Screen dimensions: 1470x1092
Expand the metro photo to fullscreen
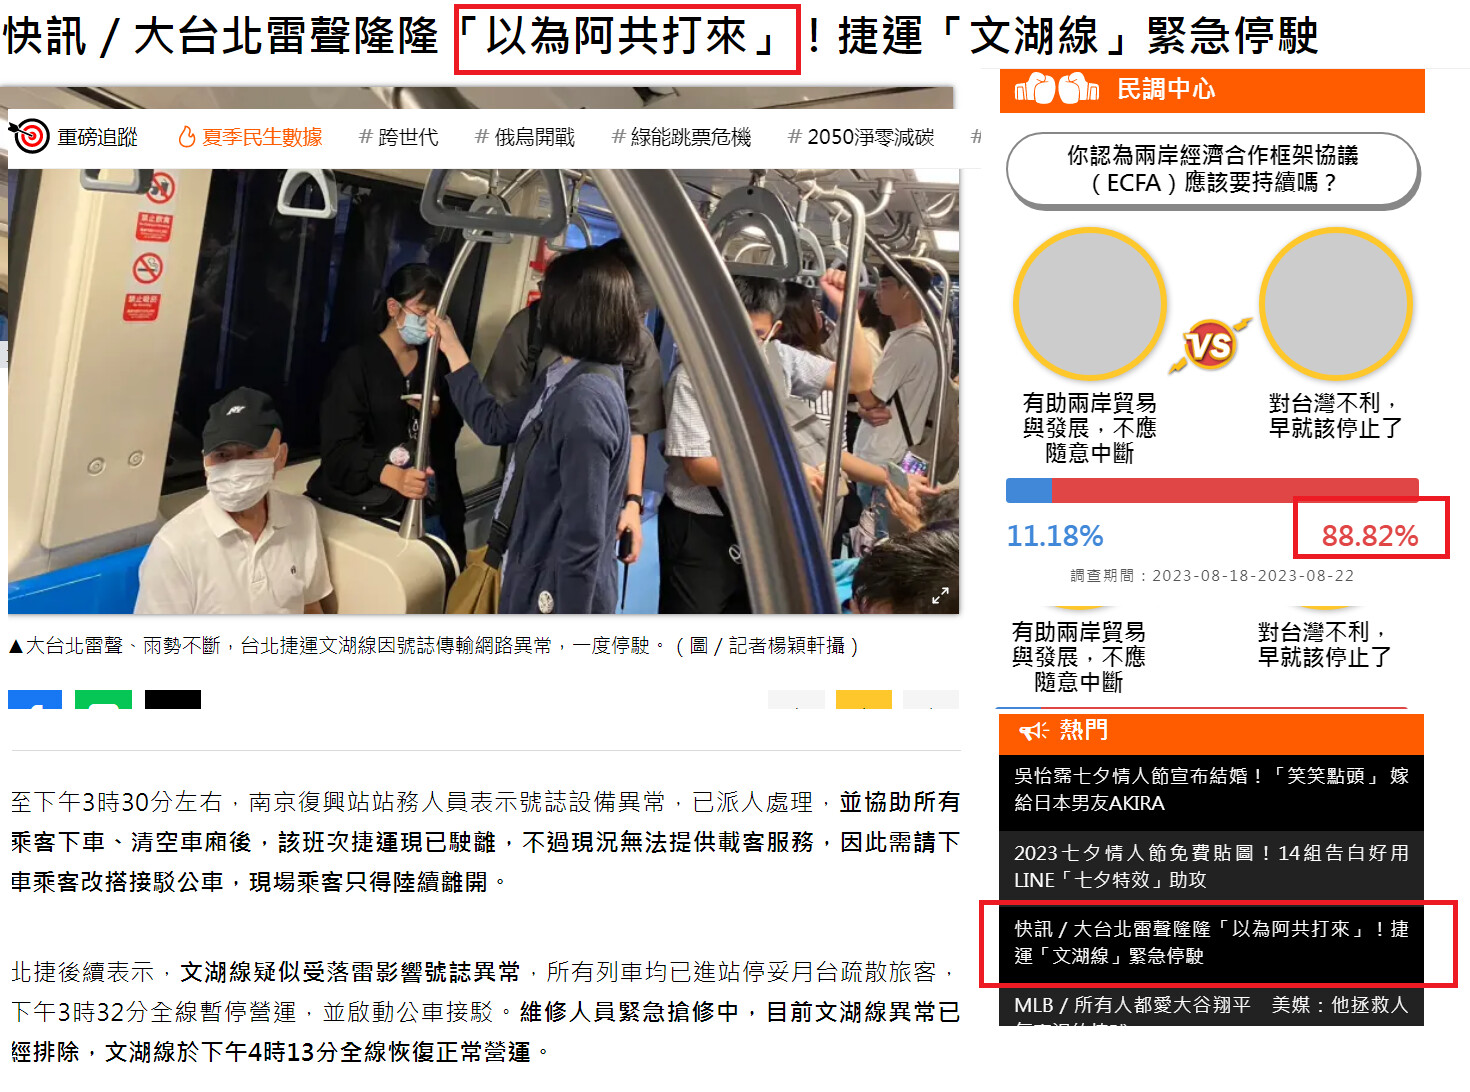(x=940, y=596)
